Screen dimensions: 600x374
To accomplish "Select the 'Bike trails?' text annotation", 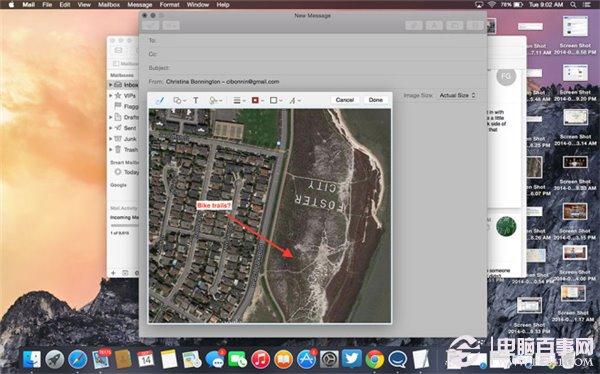I will (x=214, y=206).
